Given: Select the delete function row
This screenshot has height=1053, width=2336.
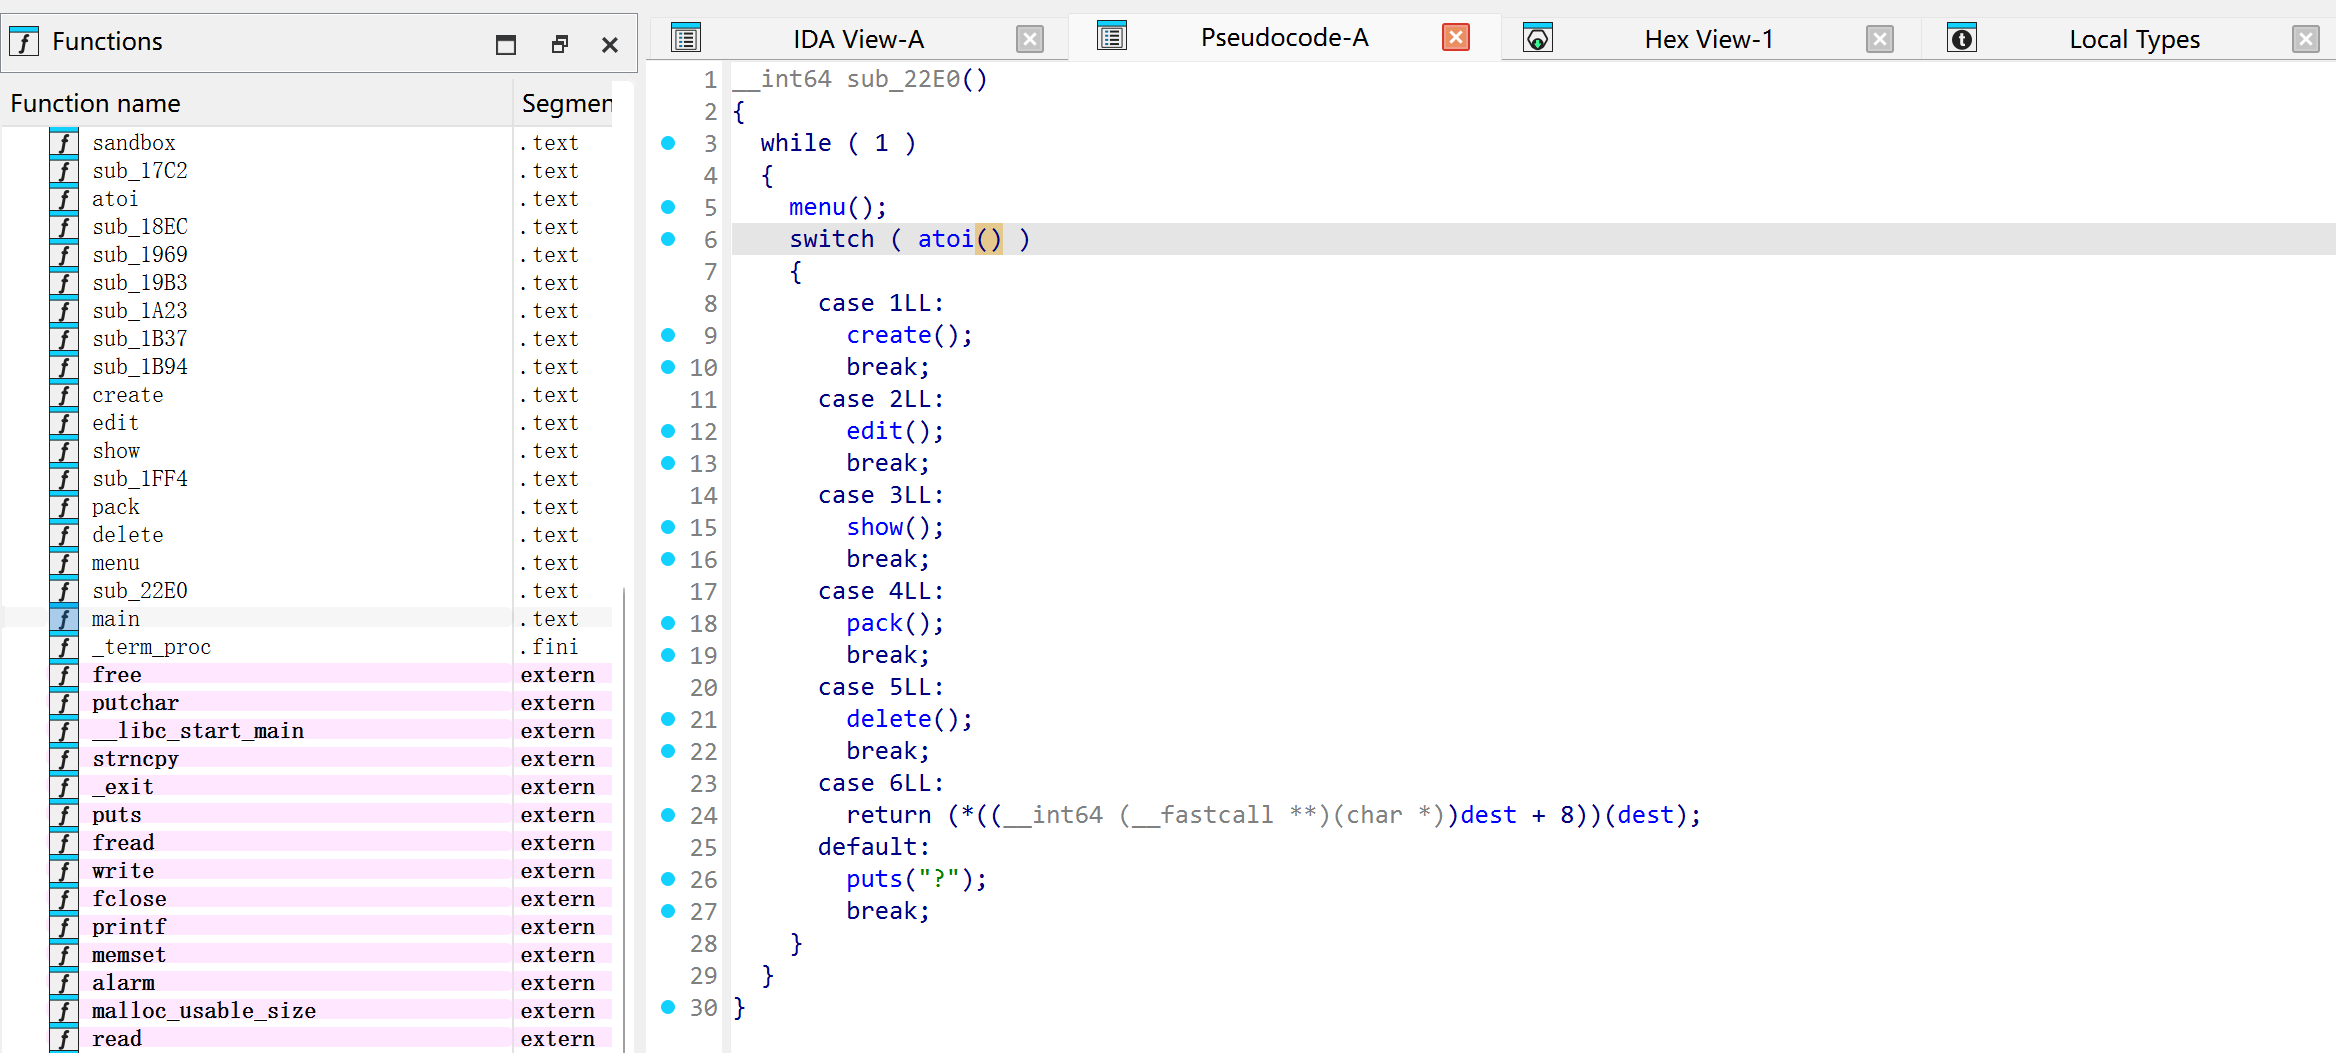Looking at the screenshot, I should coord(306,535).
